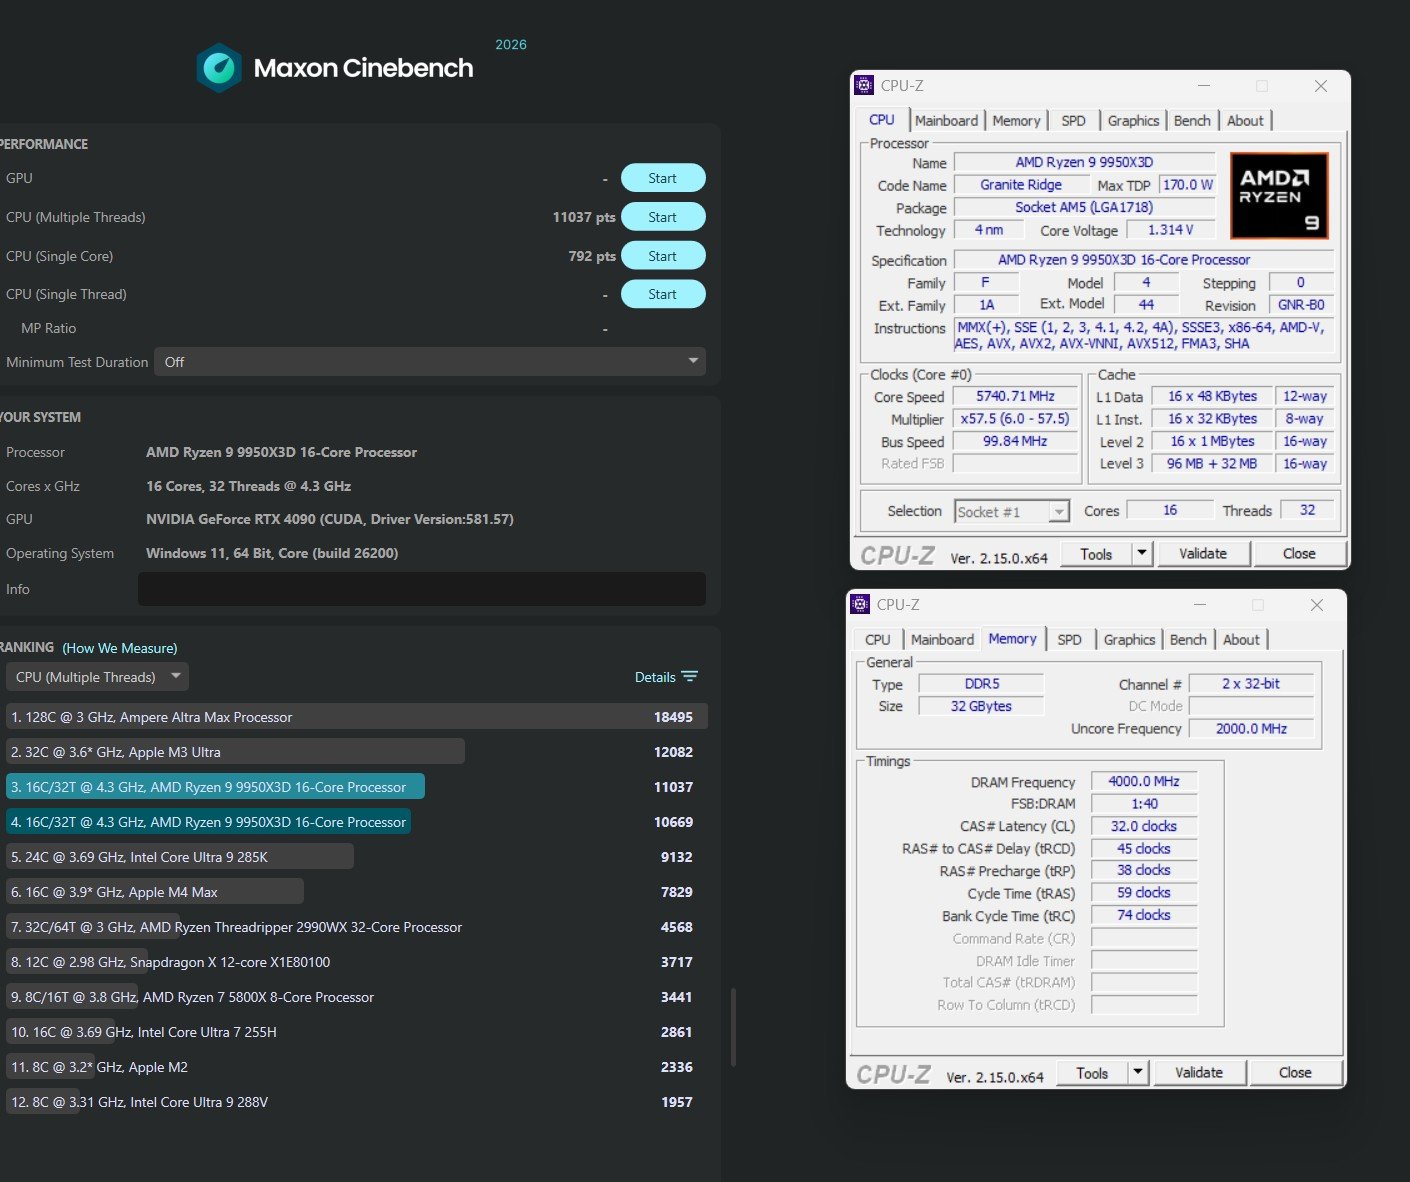1410x1182 pixels.
Task: Select the Snapdragon X 12-core ranking row
Action: (356, 962)
